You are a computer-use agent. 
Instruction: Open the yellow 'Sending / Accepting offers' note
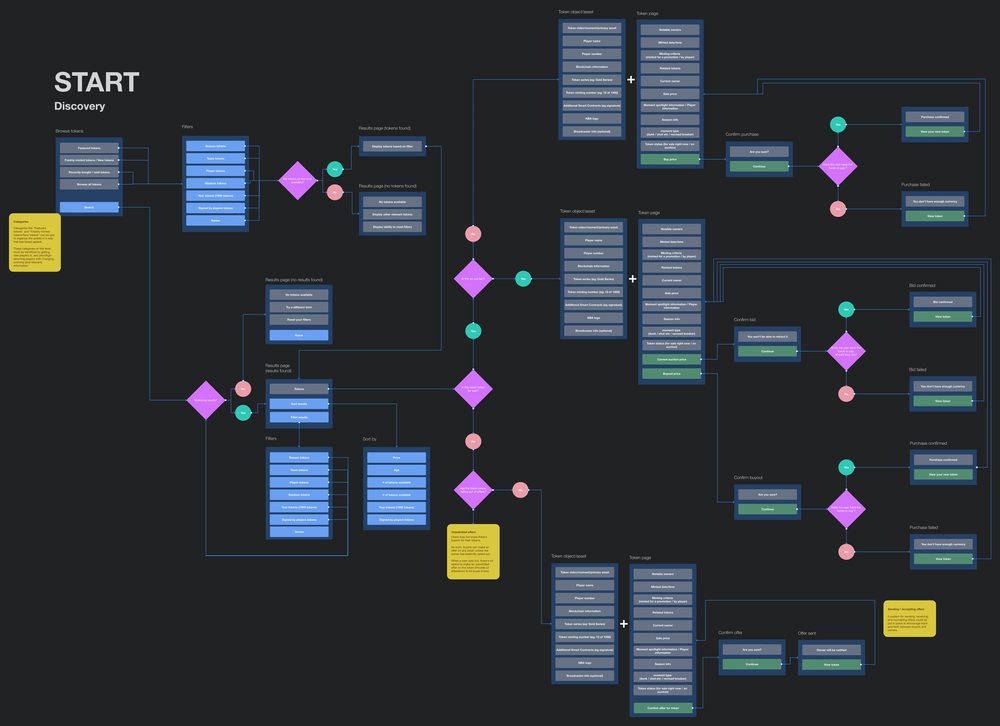[909, 618]
